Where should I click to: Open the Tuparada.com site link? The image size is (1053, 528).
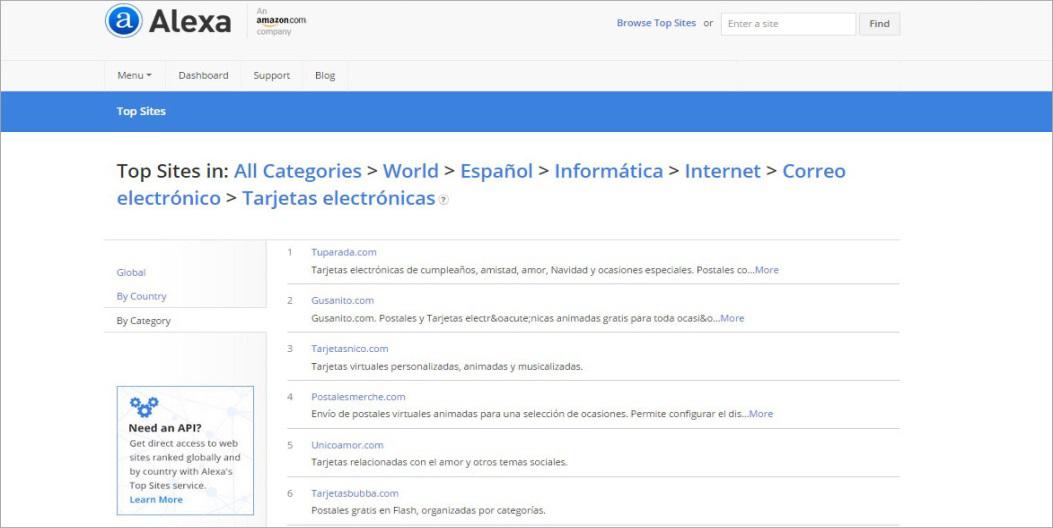point(344,252)
